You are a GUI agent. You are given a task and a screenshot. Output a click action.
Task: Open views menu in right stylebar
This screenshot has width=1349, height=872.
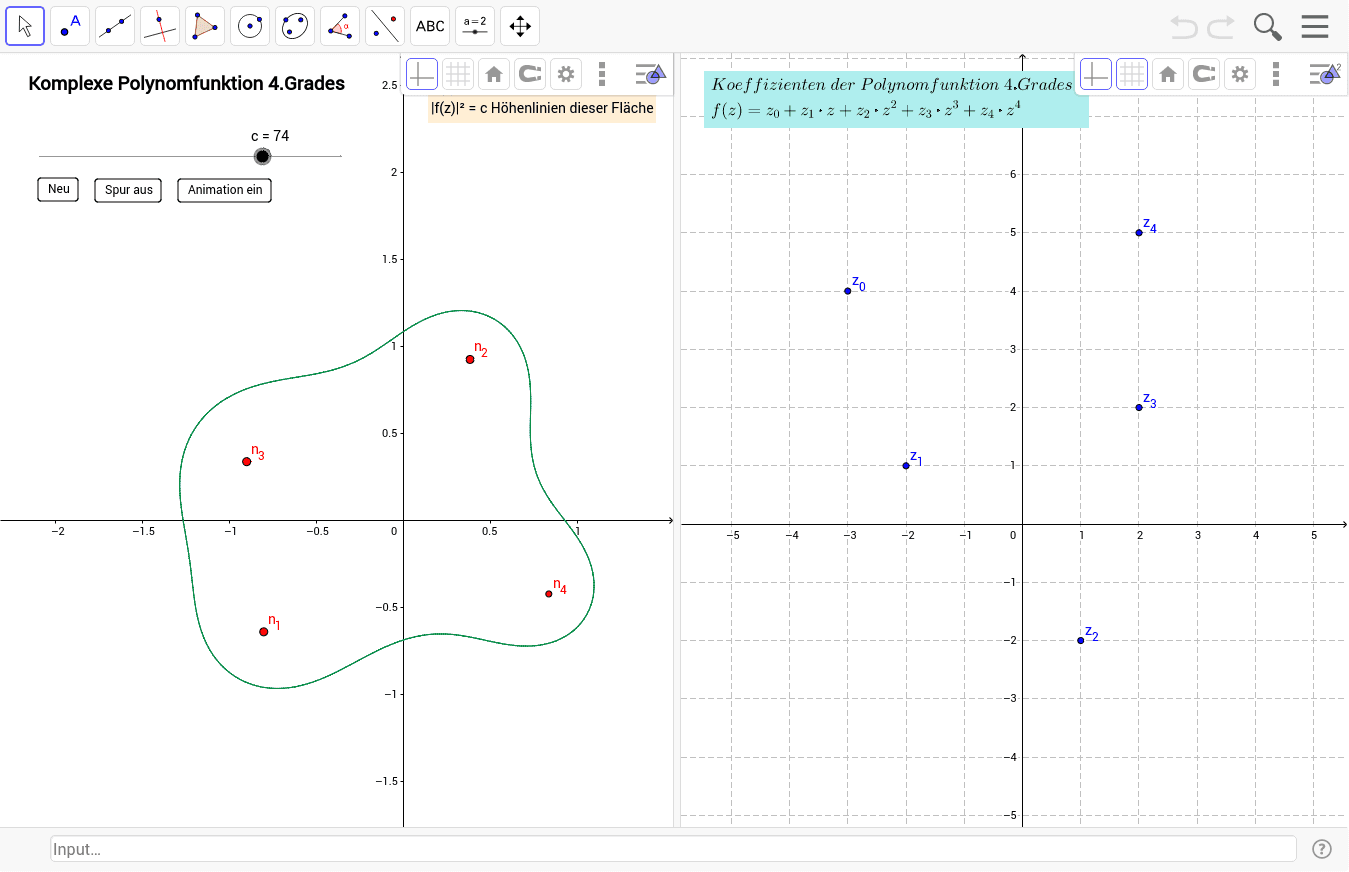(1325, 73)
